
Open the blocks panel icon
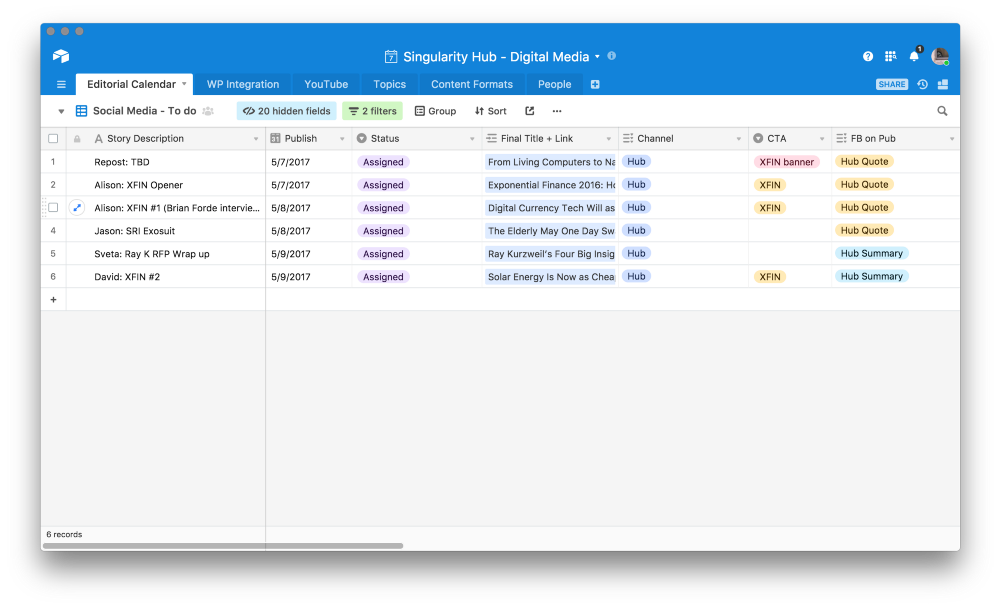pyautogui.click(x=943, y=84)
